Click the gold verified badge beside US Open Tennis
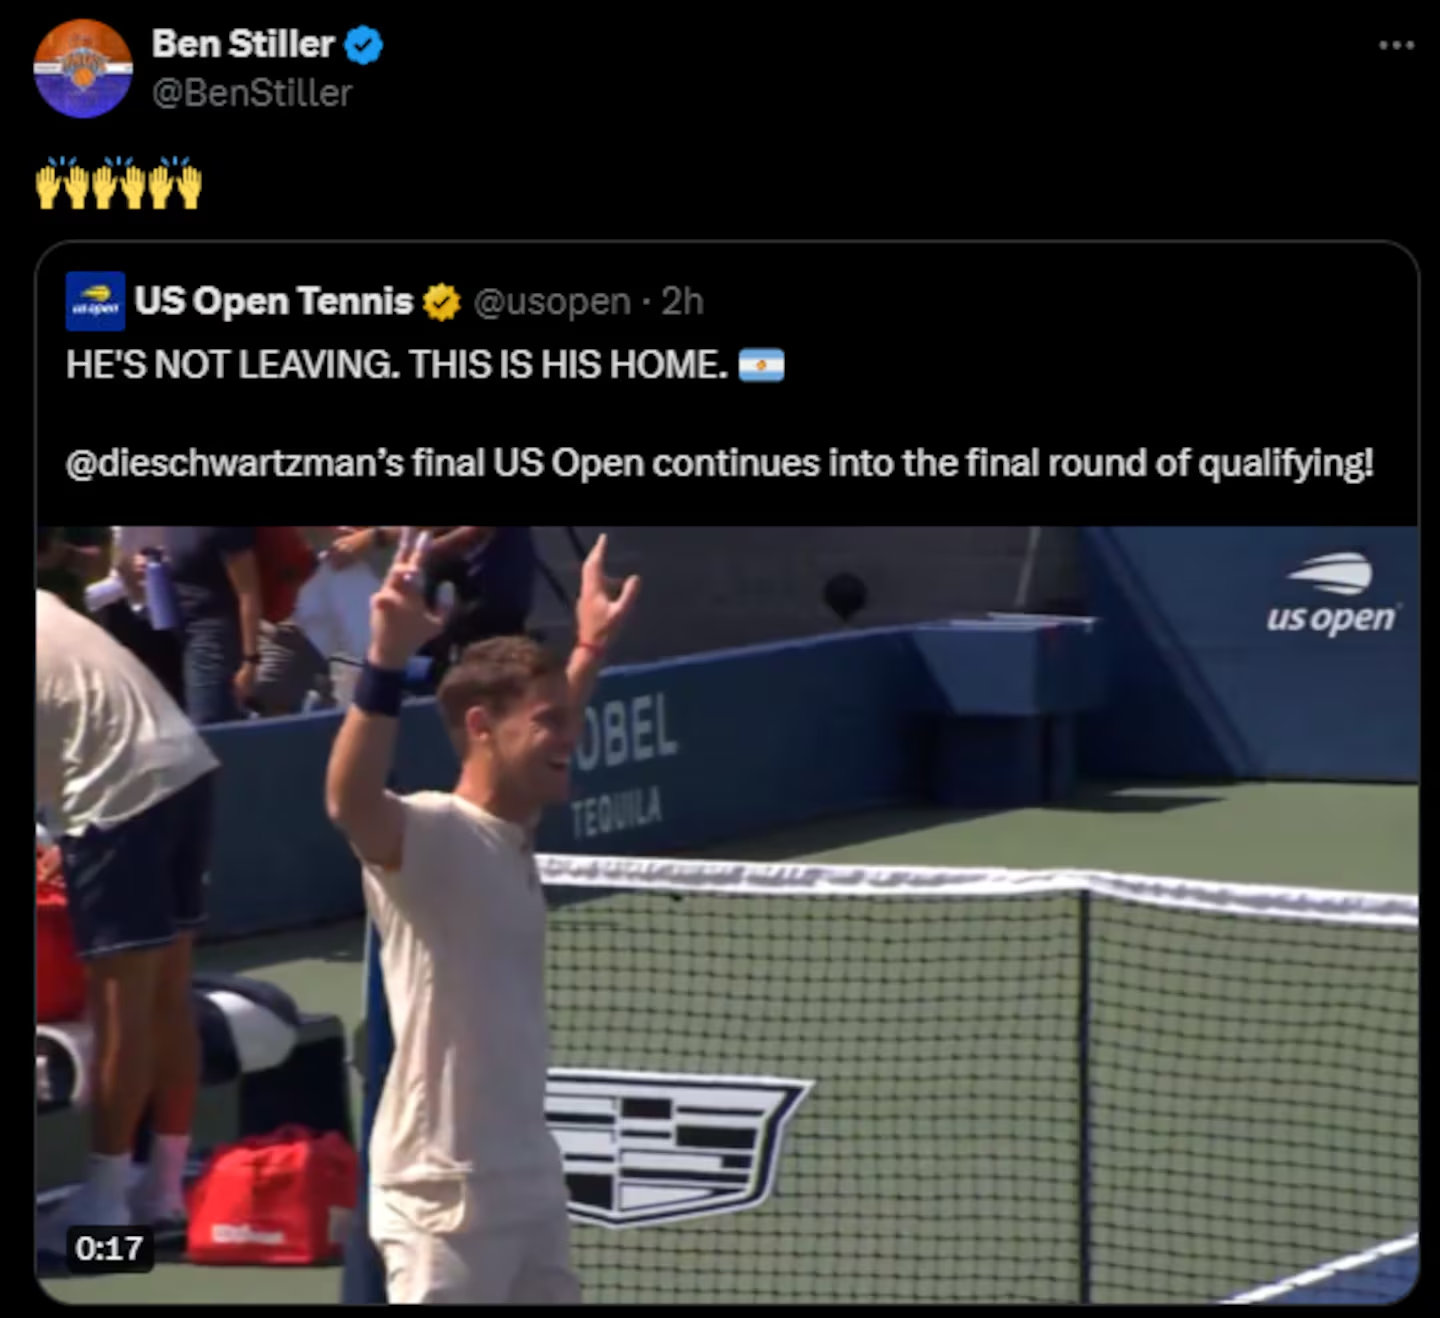 pos(442,302)
